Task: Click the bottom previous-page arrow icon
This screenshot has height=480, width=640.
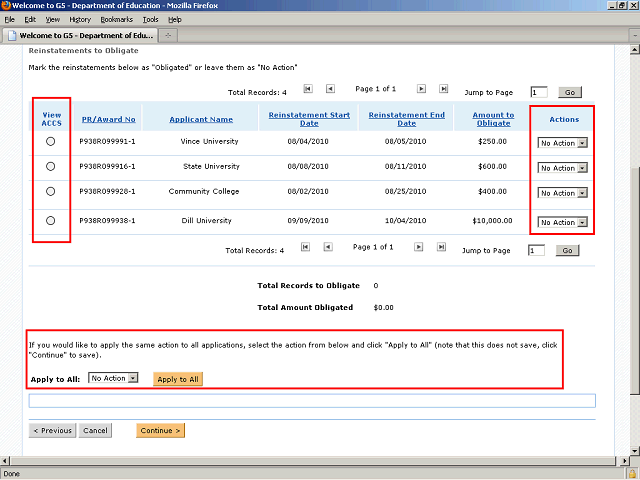Action: coord(329,246)
